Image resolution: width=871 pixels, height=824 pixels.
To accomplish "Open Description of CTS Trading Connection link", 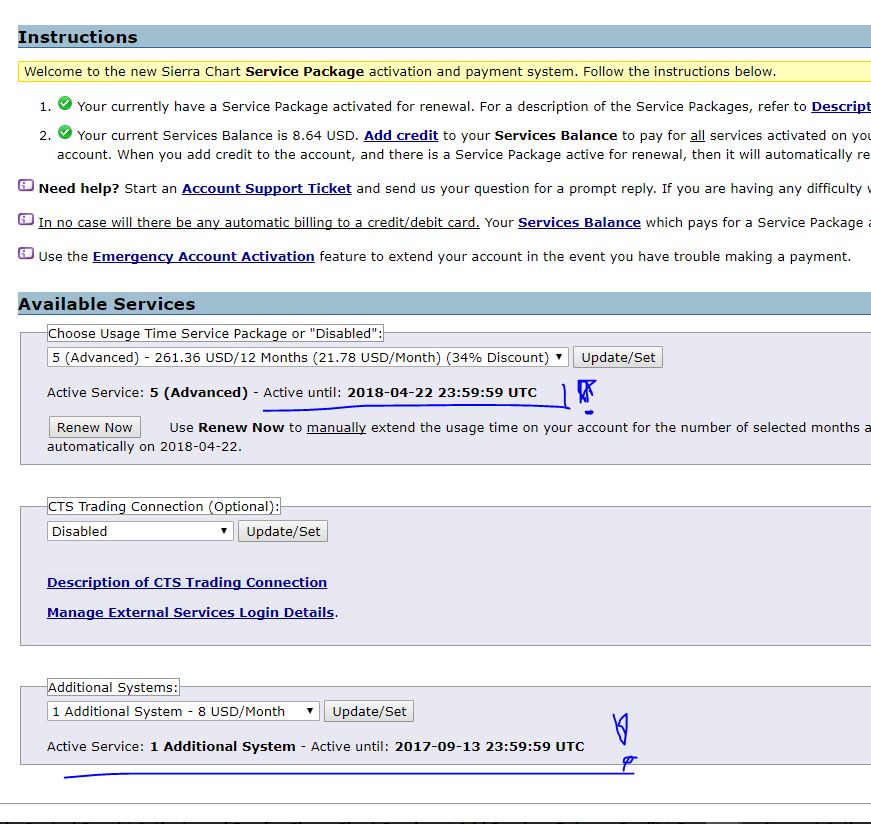I will click(x=187, y=582).
